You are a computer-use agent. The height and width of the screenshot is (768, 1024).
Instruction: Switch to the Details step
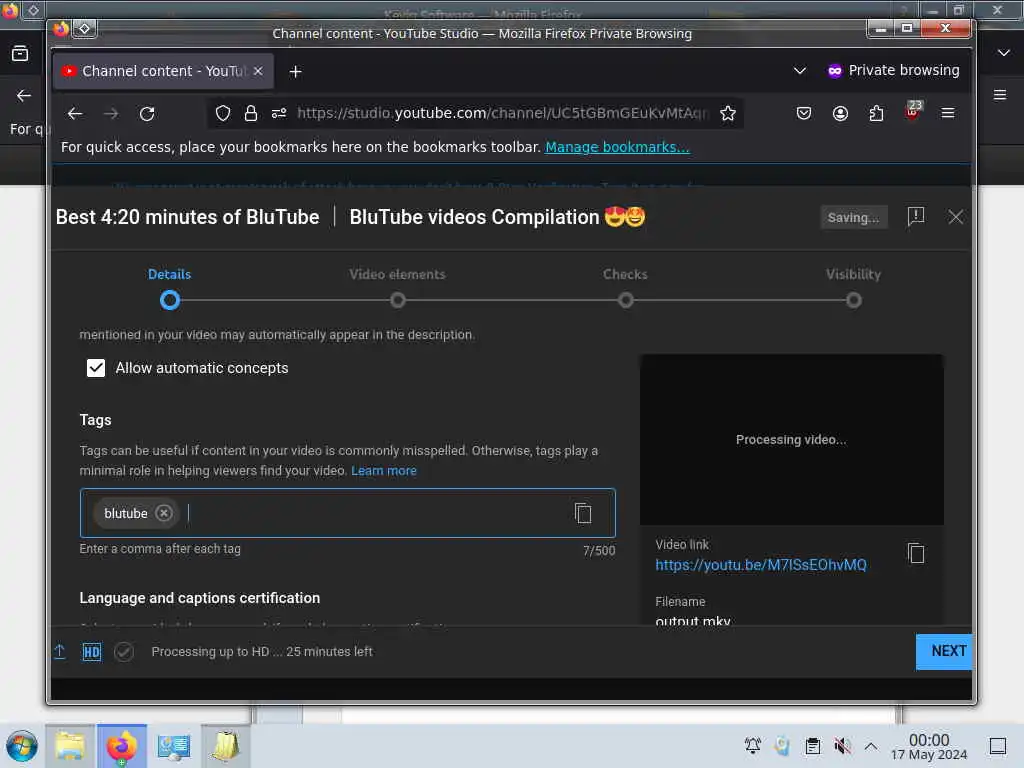[x=170, y=274]
